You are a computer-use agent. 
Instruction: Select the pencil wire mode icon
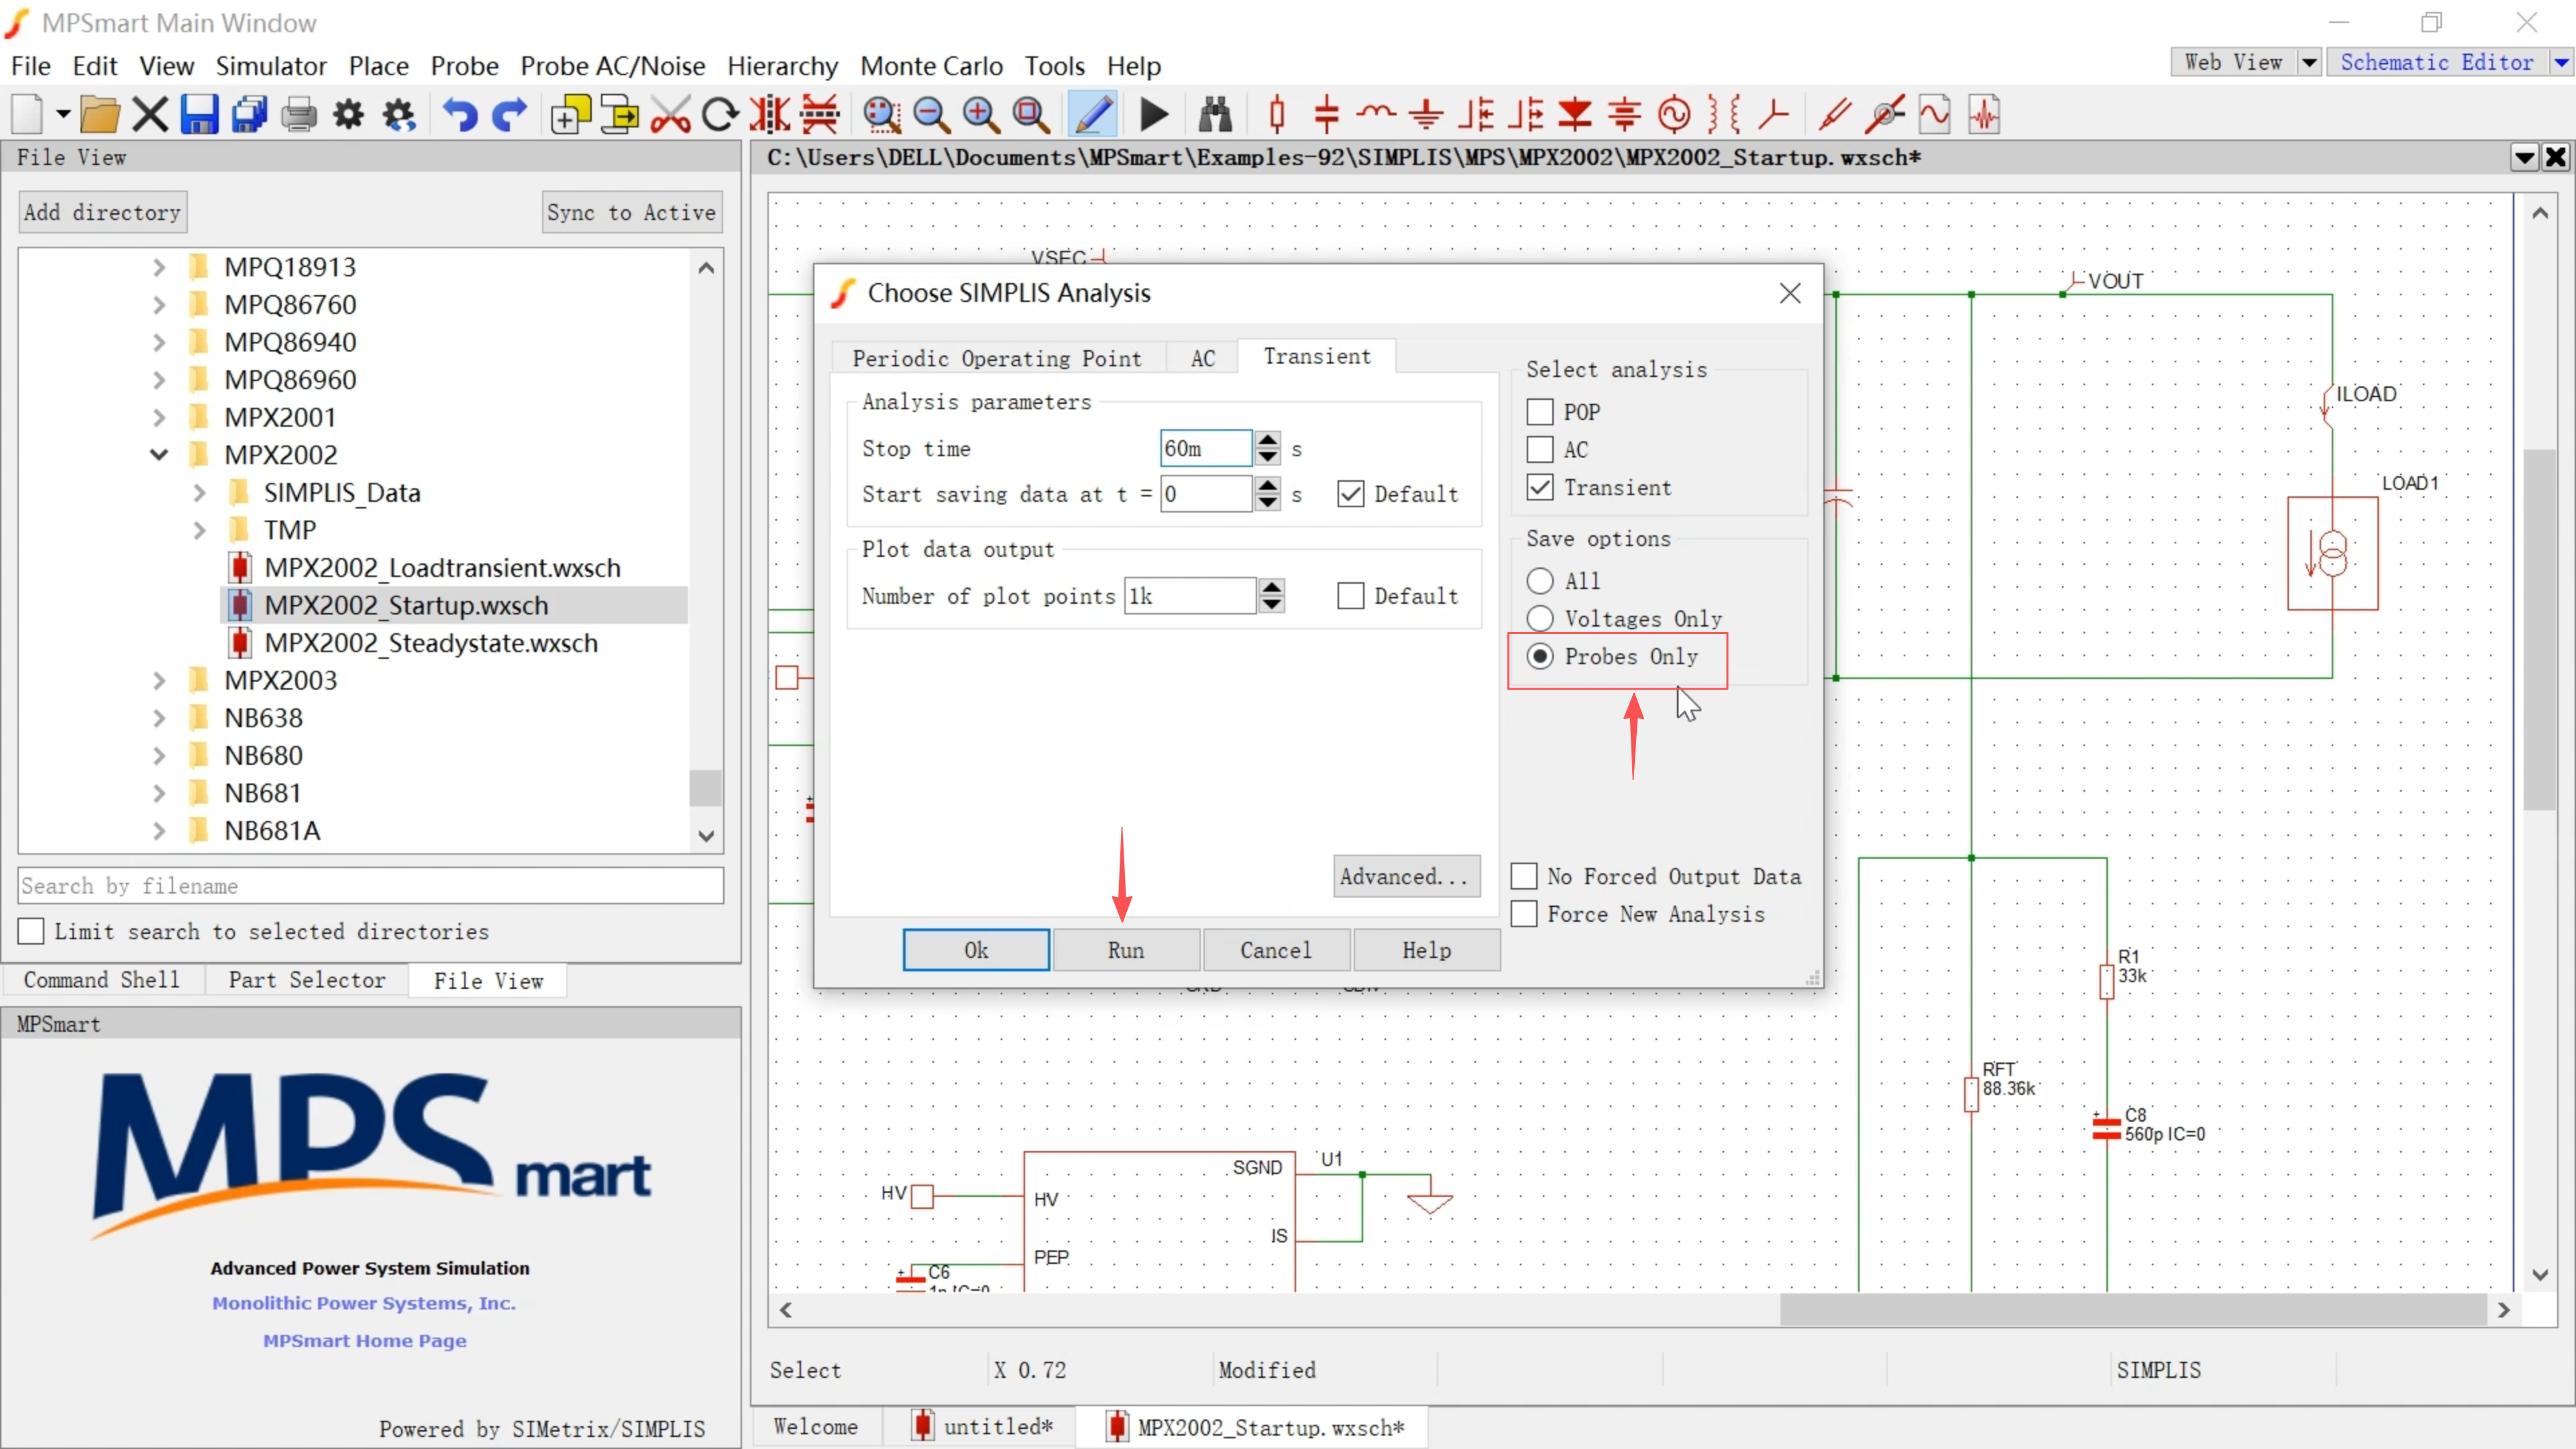(x=1093, y=115)
